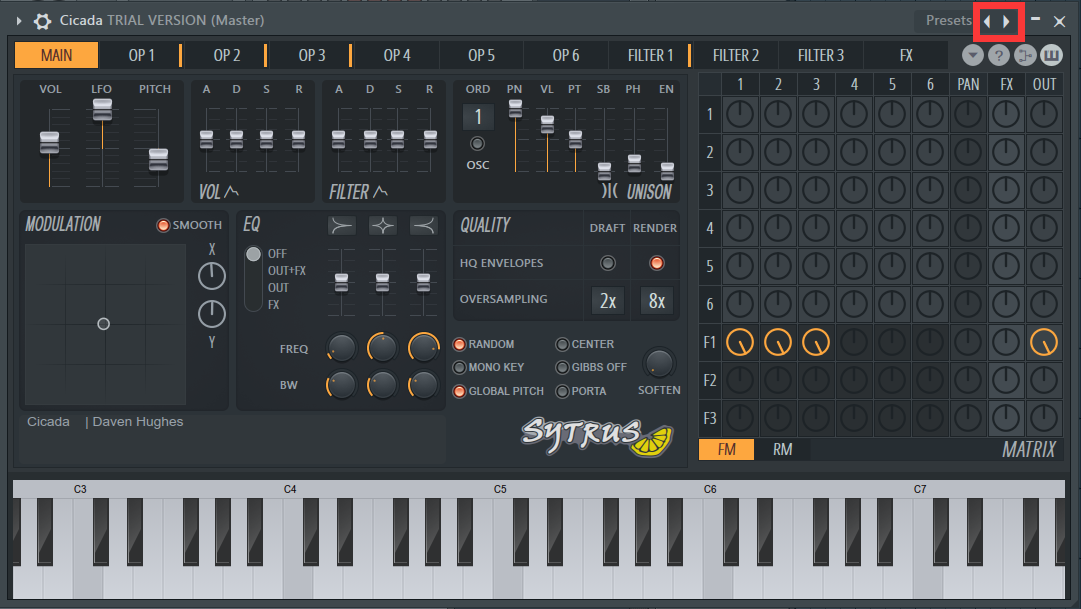
Task: Open the FILTER 1 tab
Action: click(650, 55)
